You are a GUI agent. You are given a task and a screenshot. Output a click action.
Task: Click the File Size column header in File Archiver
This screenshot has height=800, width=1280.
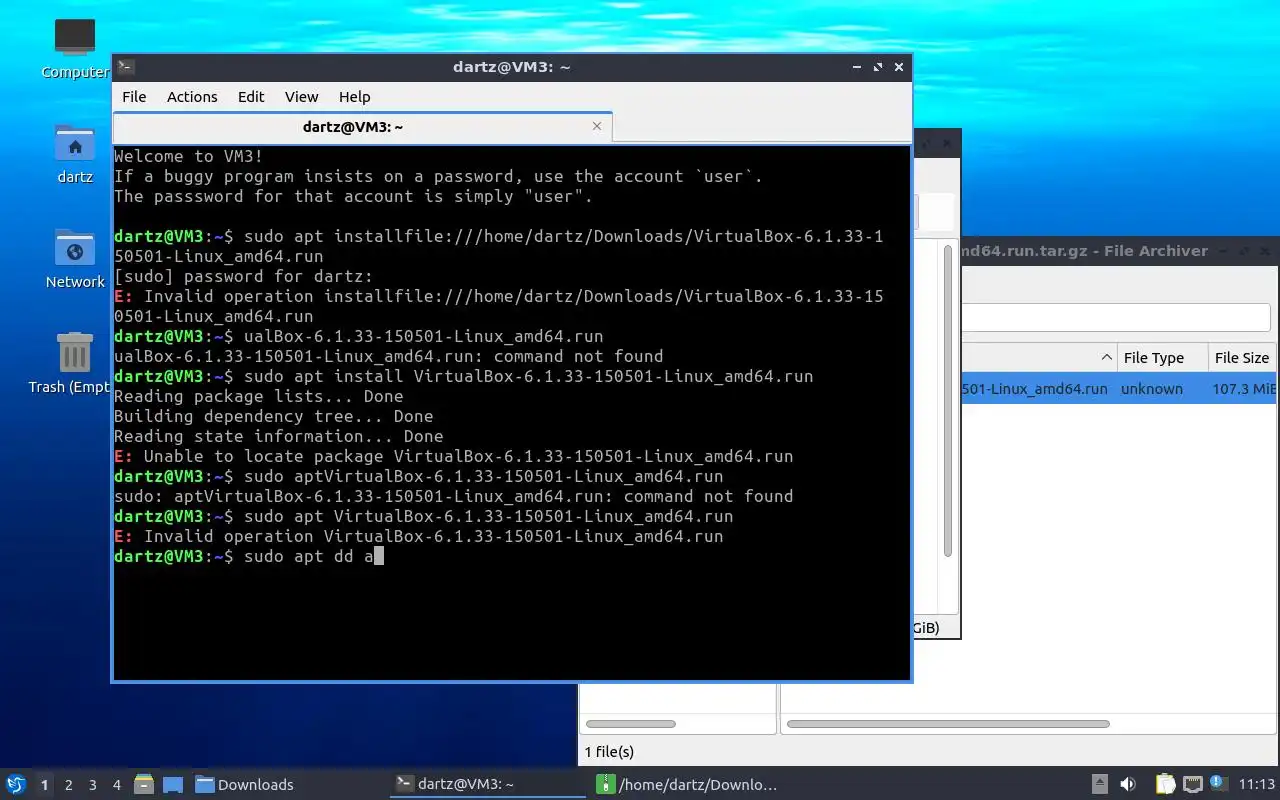pos(1242,357)
